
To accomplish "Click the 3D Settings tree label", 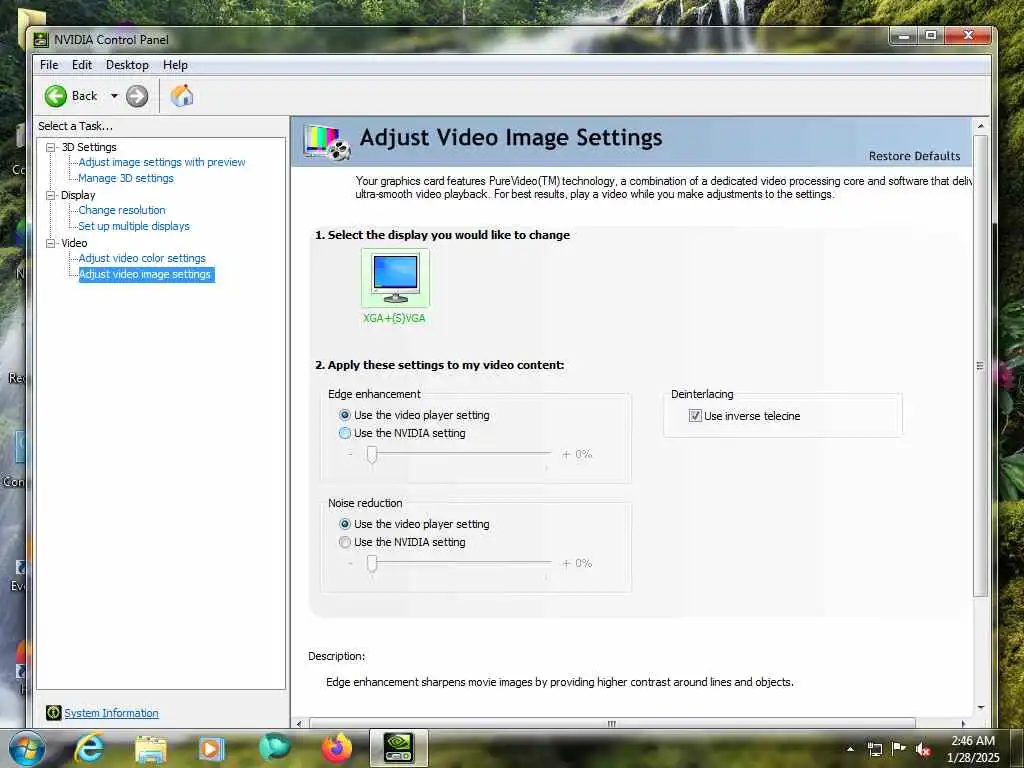I will coord(89,147).
